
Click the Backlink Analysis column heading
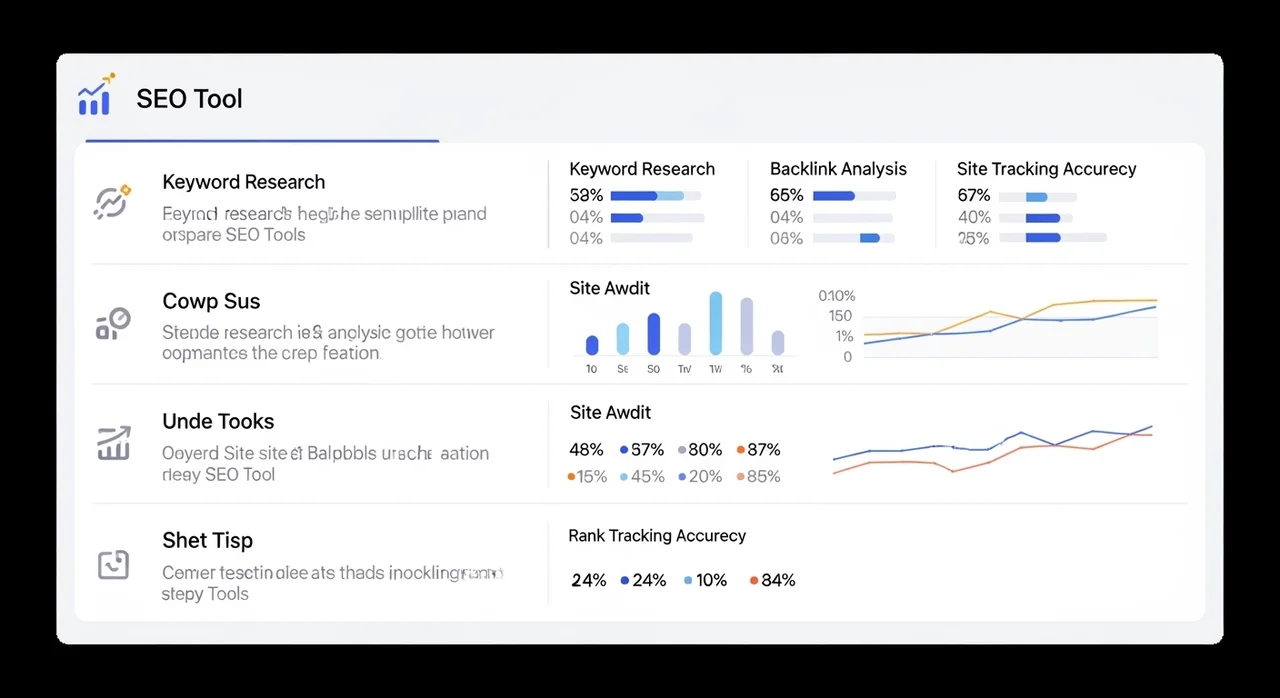point(838,169)
